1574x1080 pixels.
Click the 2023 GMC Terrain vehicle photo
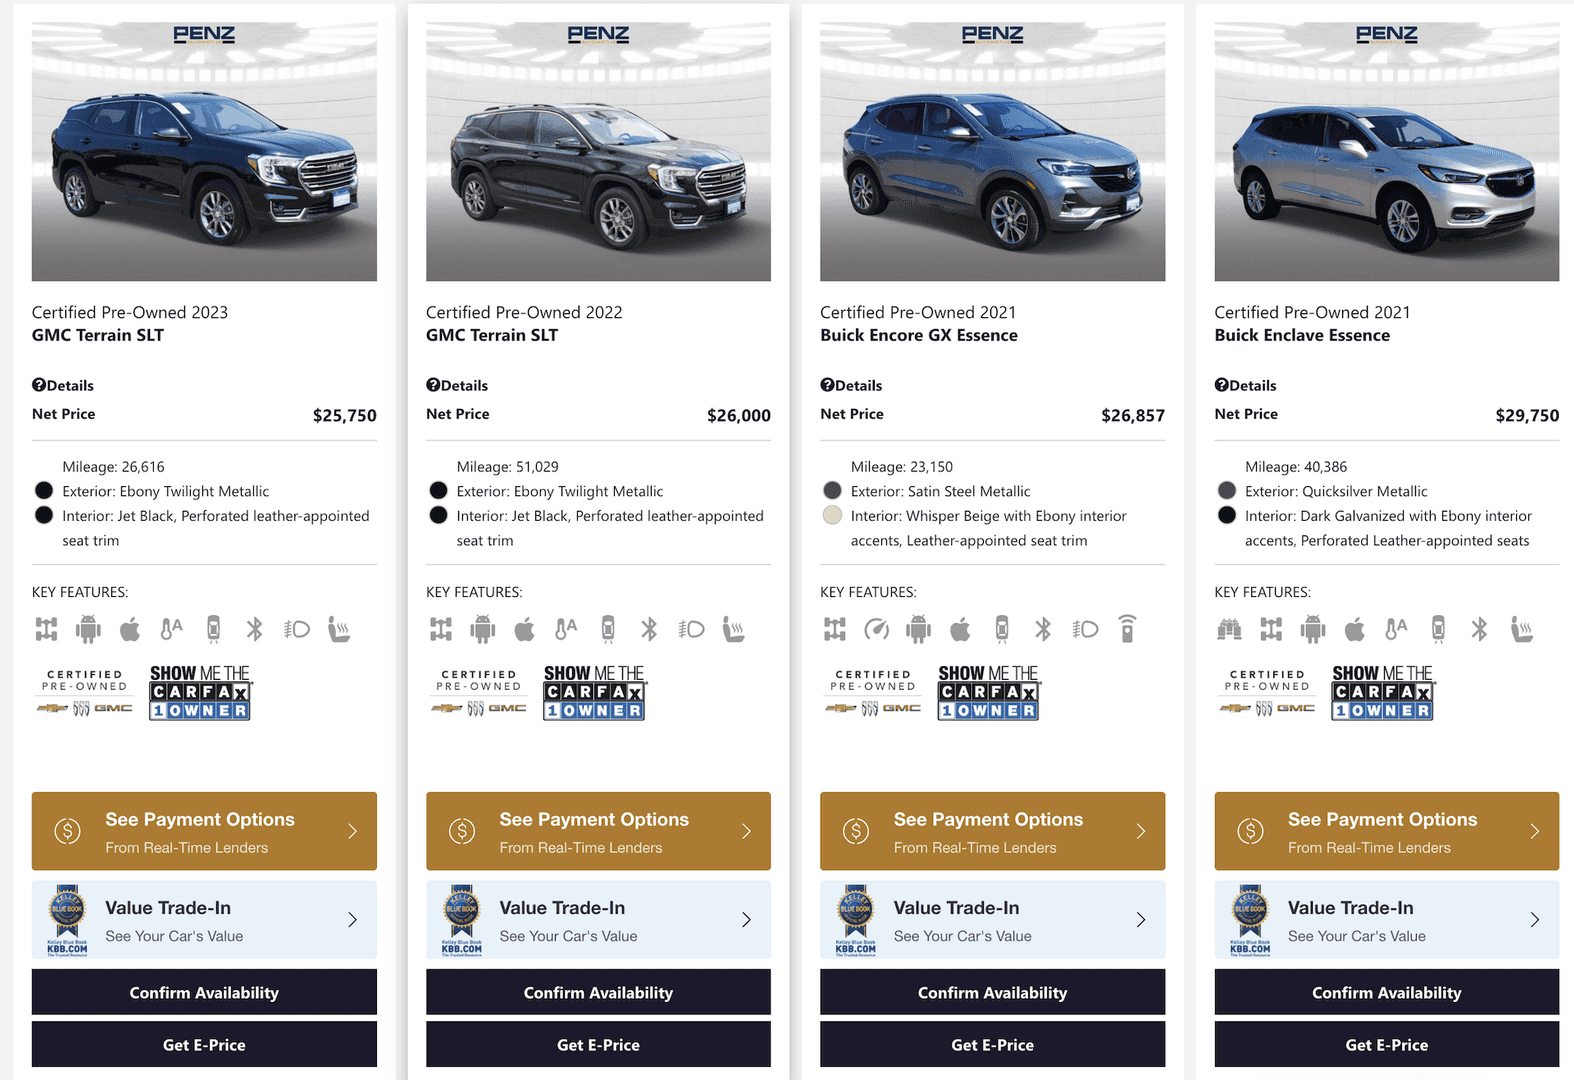pyautogui.click(x=204, y=150)
